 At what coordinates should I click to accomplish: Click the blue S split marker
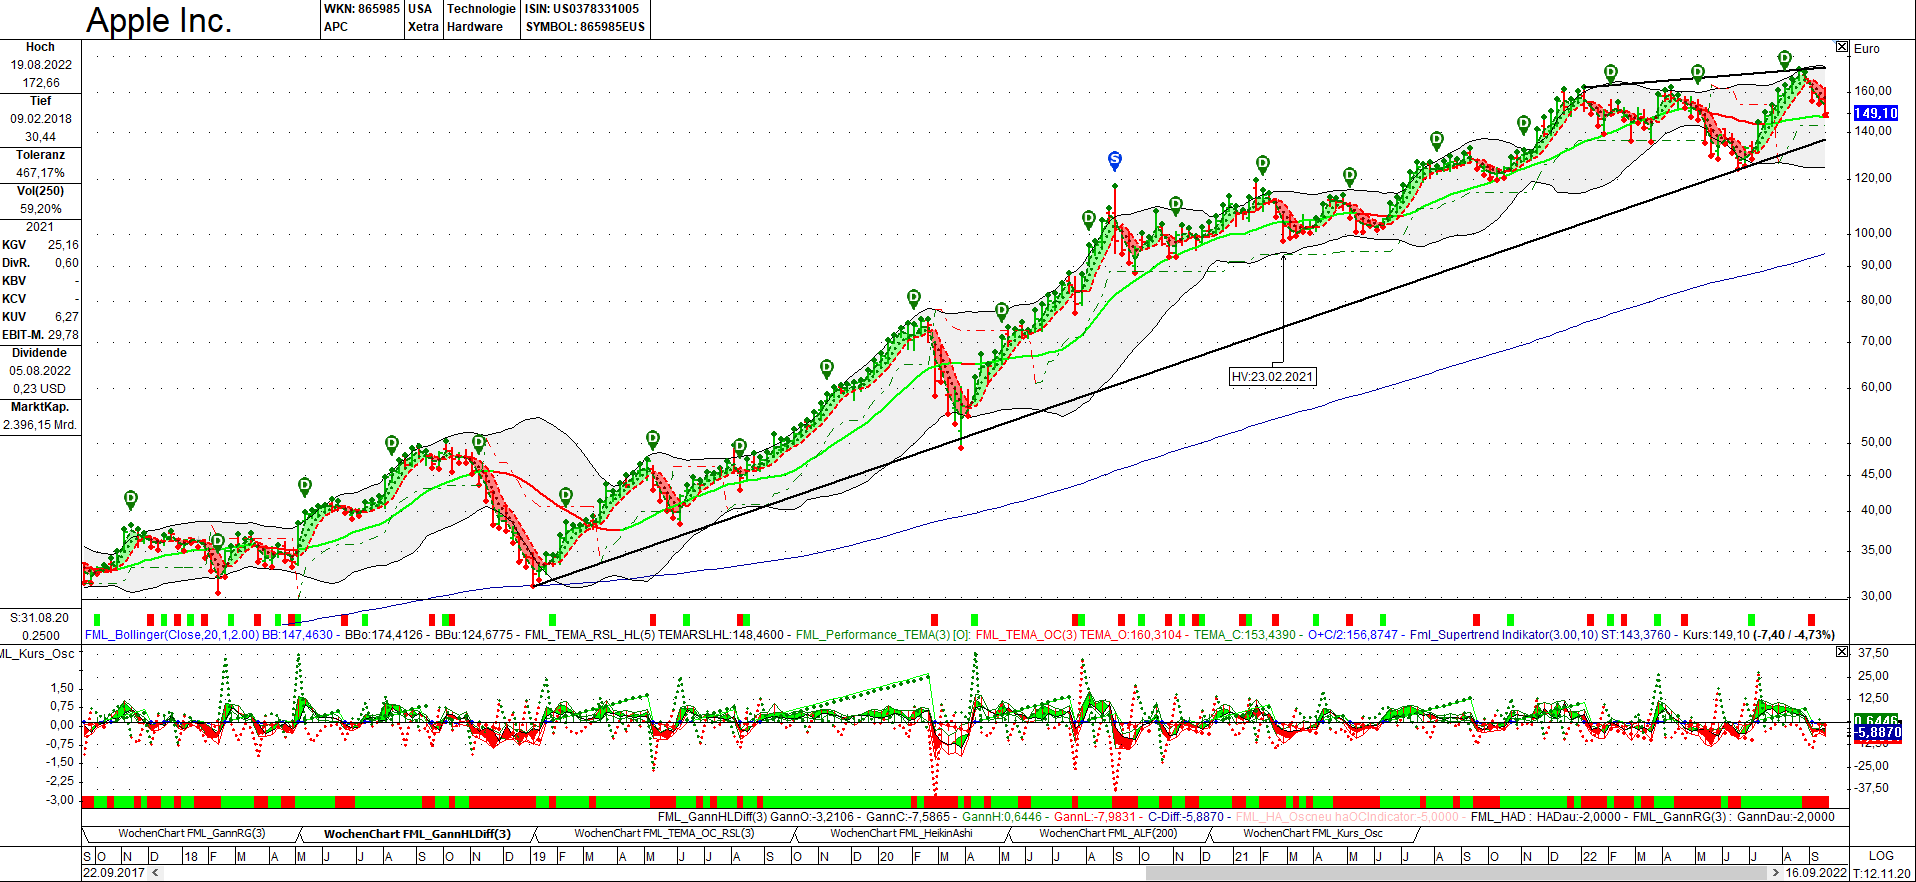[1115, 160]
